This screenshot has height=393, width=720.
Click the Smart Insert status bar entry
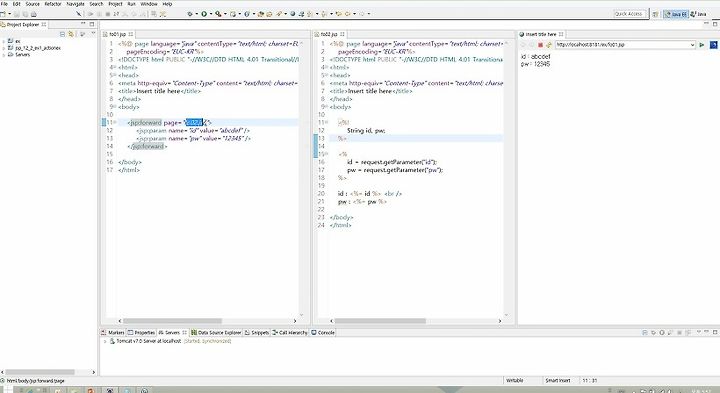(557, 381)
